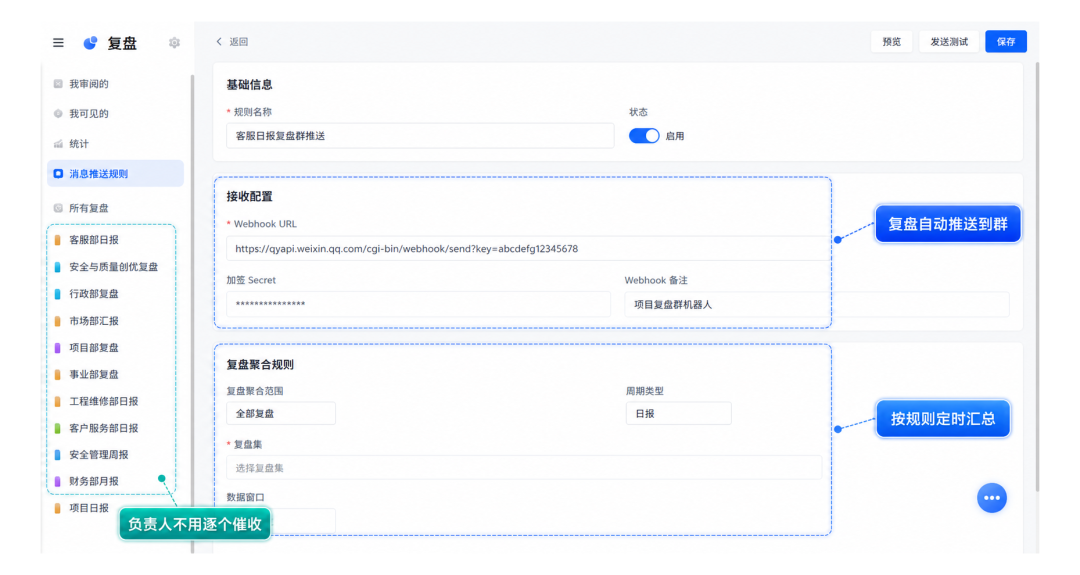Viewport: 1080px width, 575px height.
Task: Click the Webhook 备注 field
Action: coord(817,304)
